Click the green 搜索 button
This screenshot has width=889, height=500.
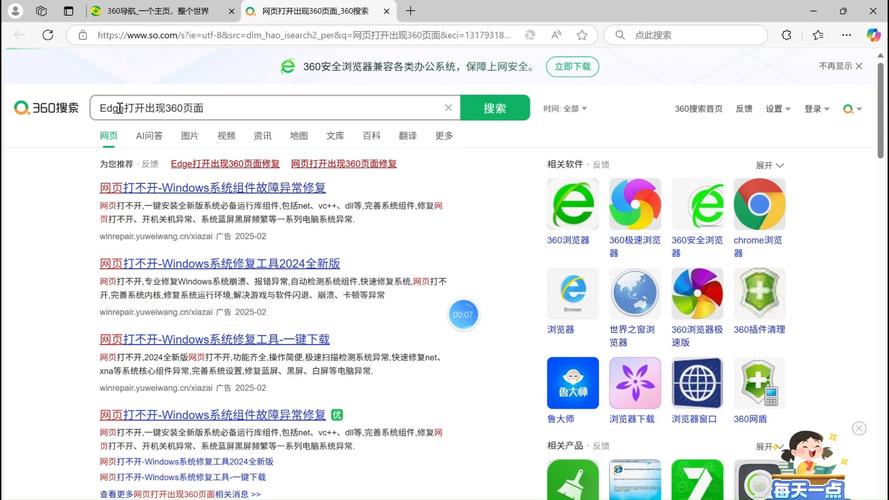tap(495, 108)
